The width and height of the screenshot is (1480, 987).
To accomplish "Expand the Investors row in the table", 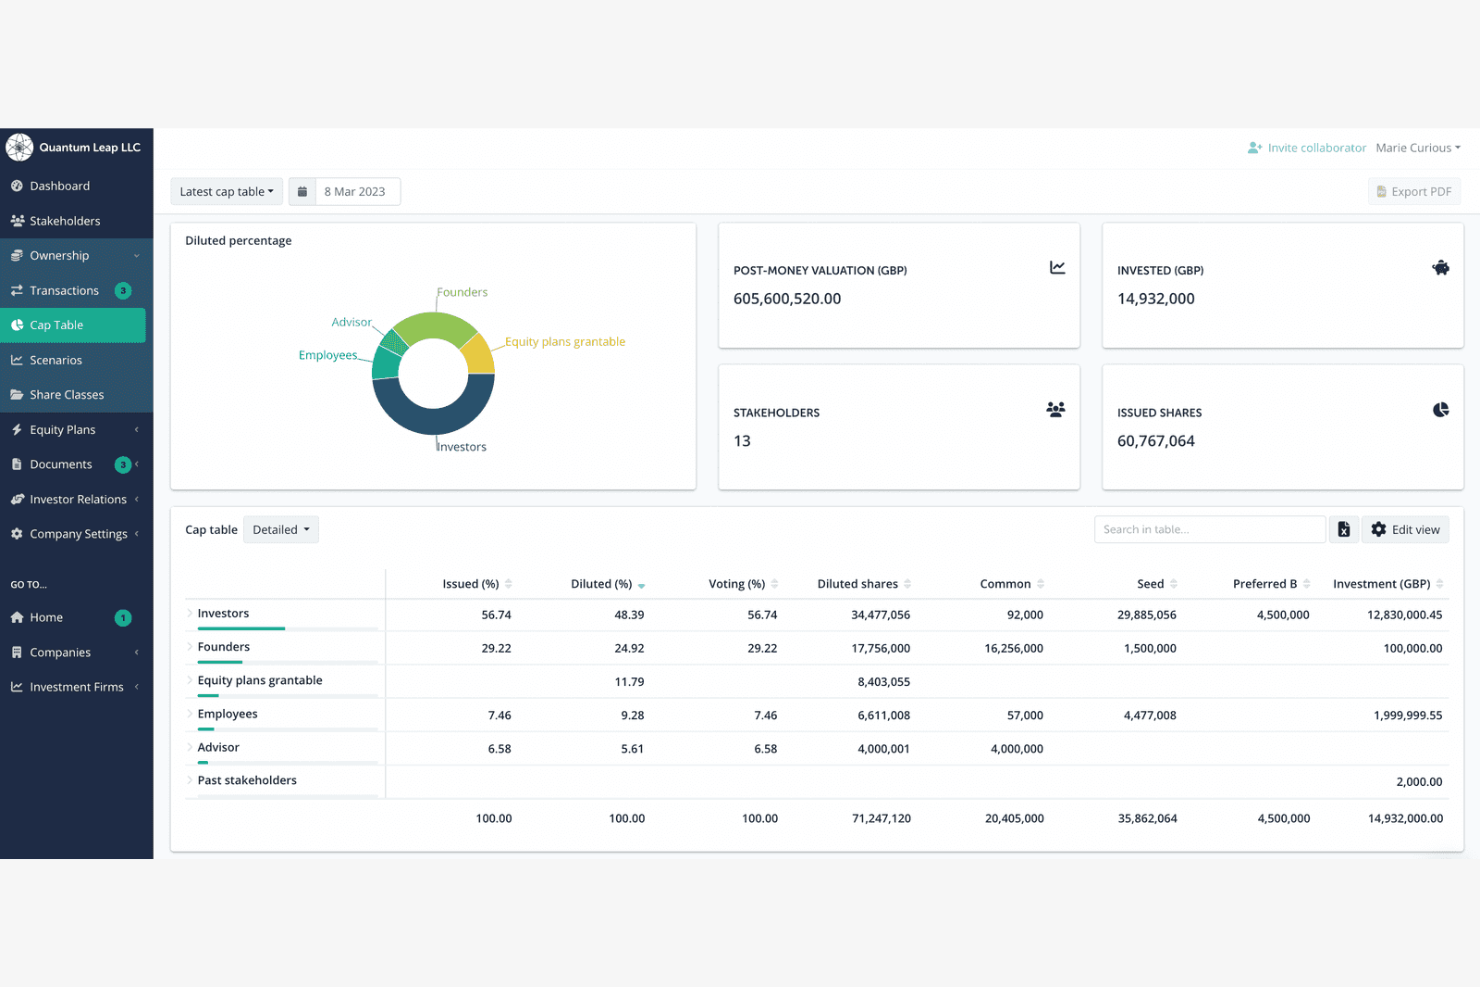I will [x=188, y=613].
